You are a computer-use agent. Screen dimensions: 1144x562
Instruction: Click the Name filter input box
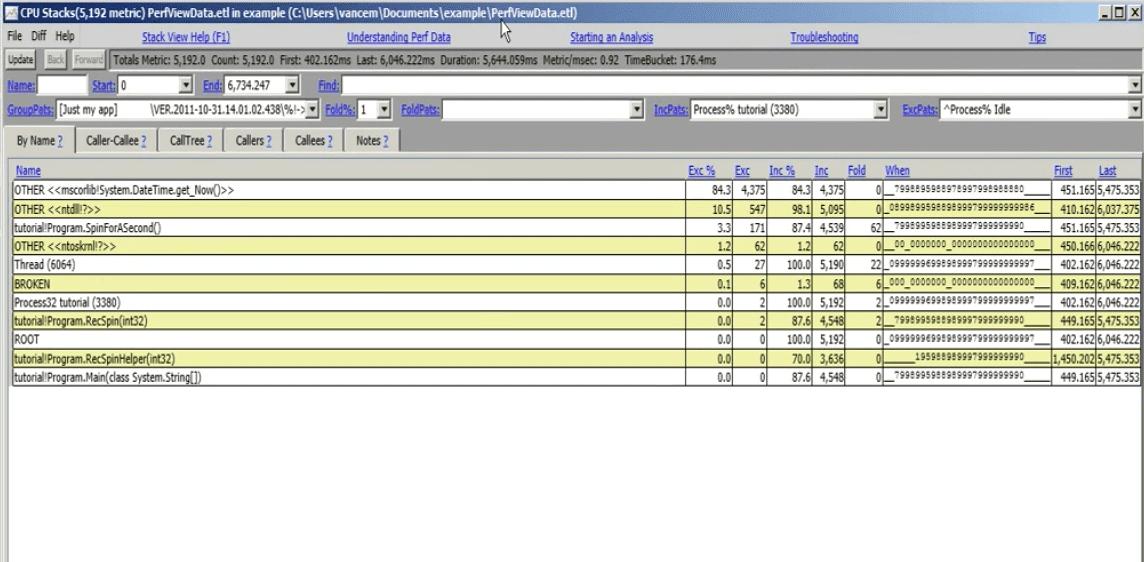[62, 86]
